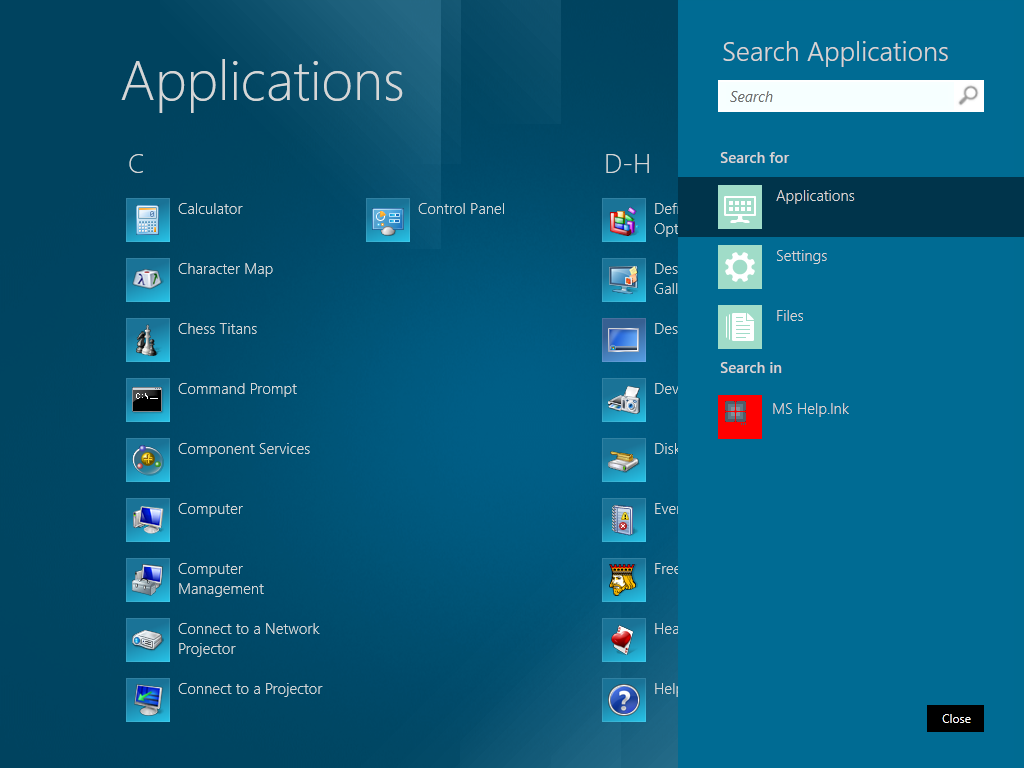Open the Hearts card game icon
The width and height of the screenshot is (1024, 768).
624,641
